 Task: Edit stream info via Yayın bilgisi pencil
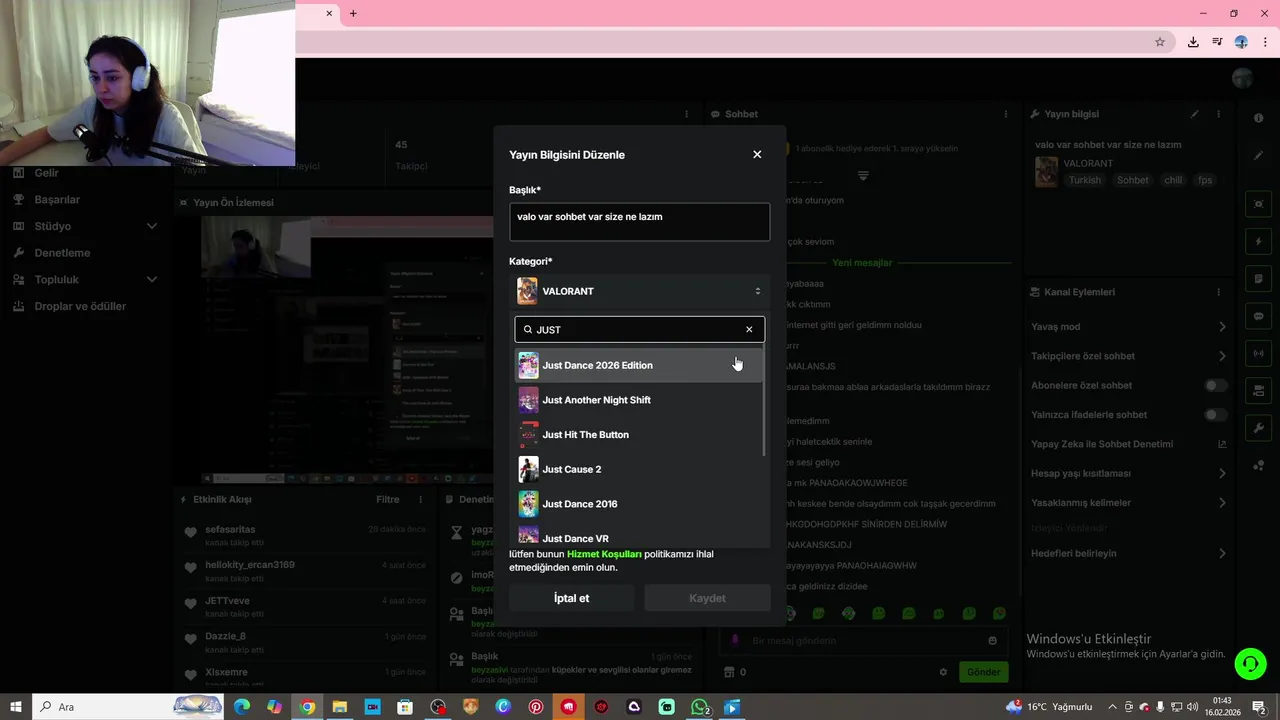[x=1194, y=114]
